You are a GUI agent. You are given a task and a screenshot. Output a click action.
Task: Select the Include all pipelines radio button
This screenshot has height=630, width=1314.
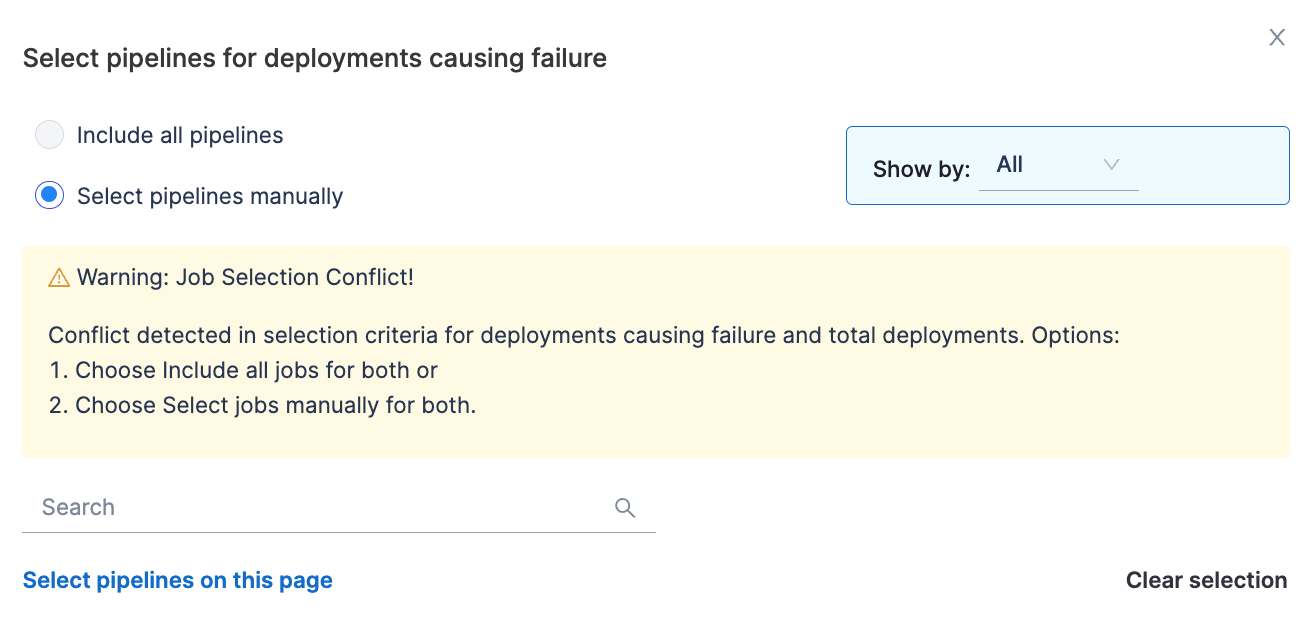click(49, 135)
